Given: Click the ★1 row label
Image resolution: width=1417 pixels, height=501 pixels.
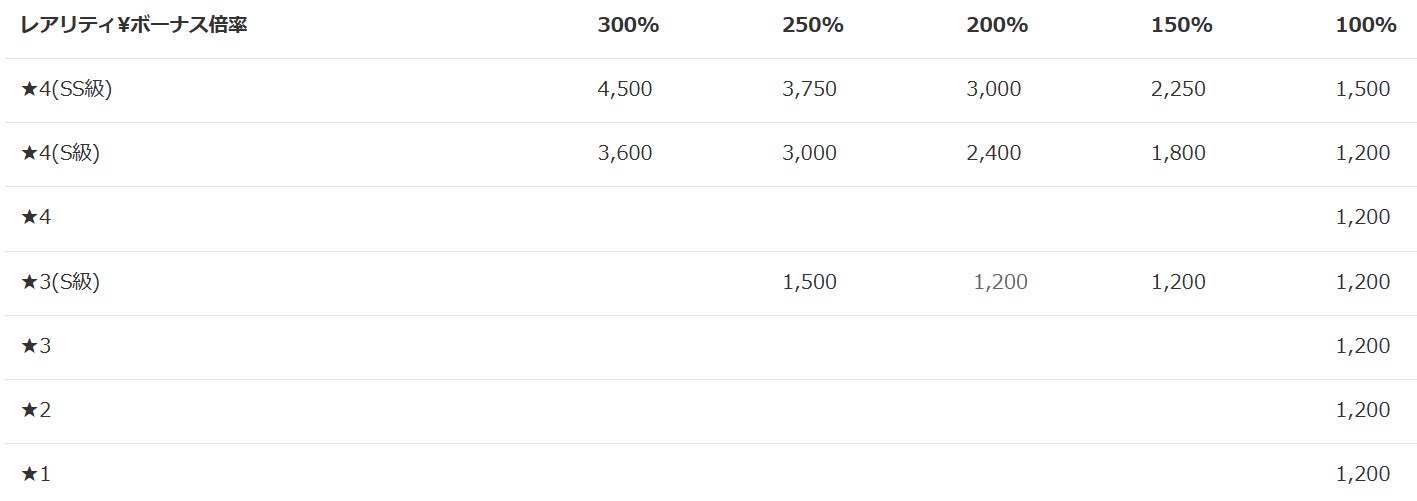Looking at the screenshot, I should click(36, 474).
